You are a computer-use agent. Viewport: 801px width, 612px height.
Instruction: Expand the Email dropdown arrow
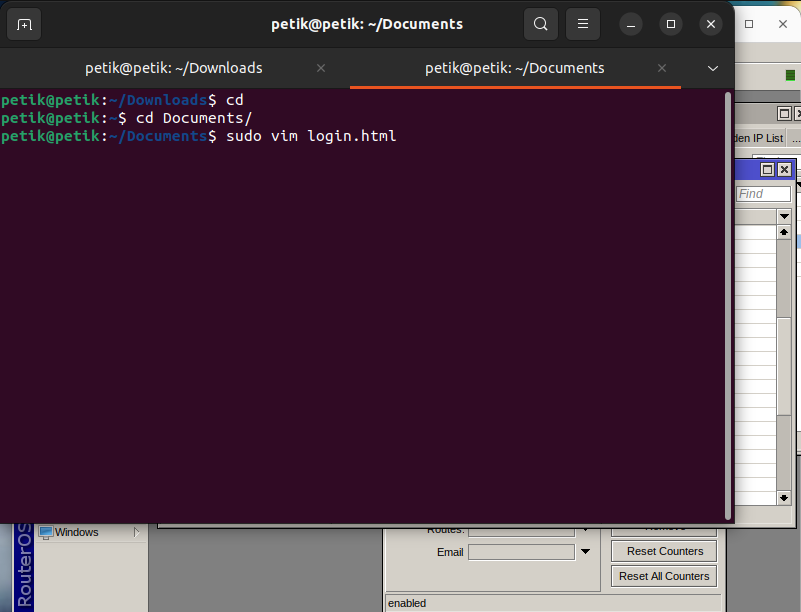click(585, 552)
